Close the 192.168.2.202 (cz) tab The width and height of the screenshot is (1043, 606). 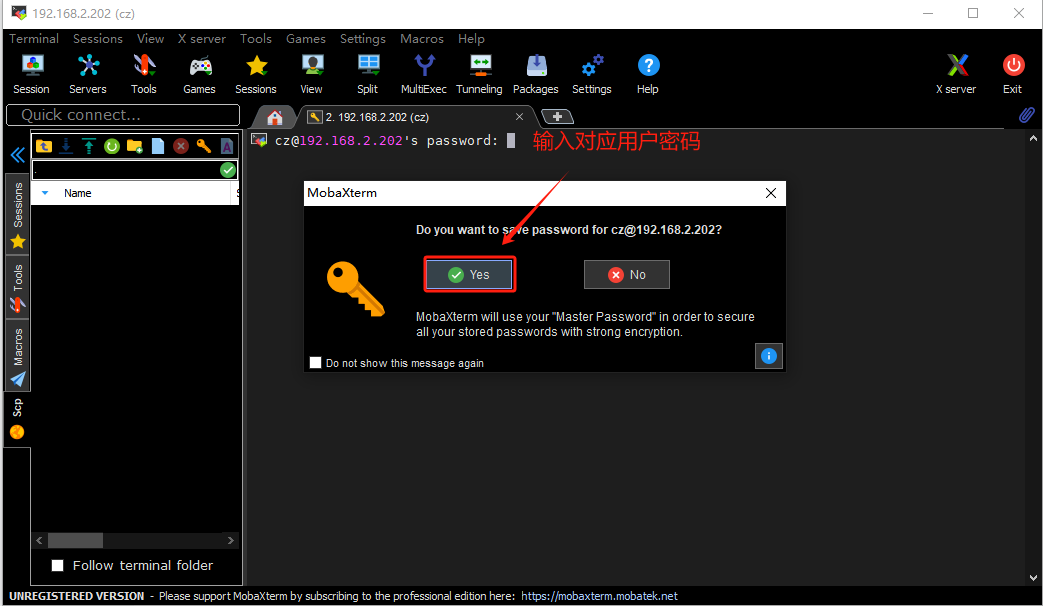[x=520, y=117]
